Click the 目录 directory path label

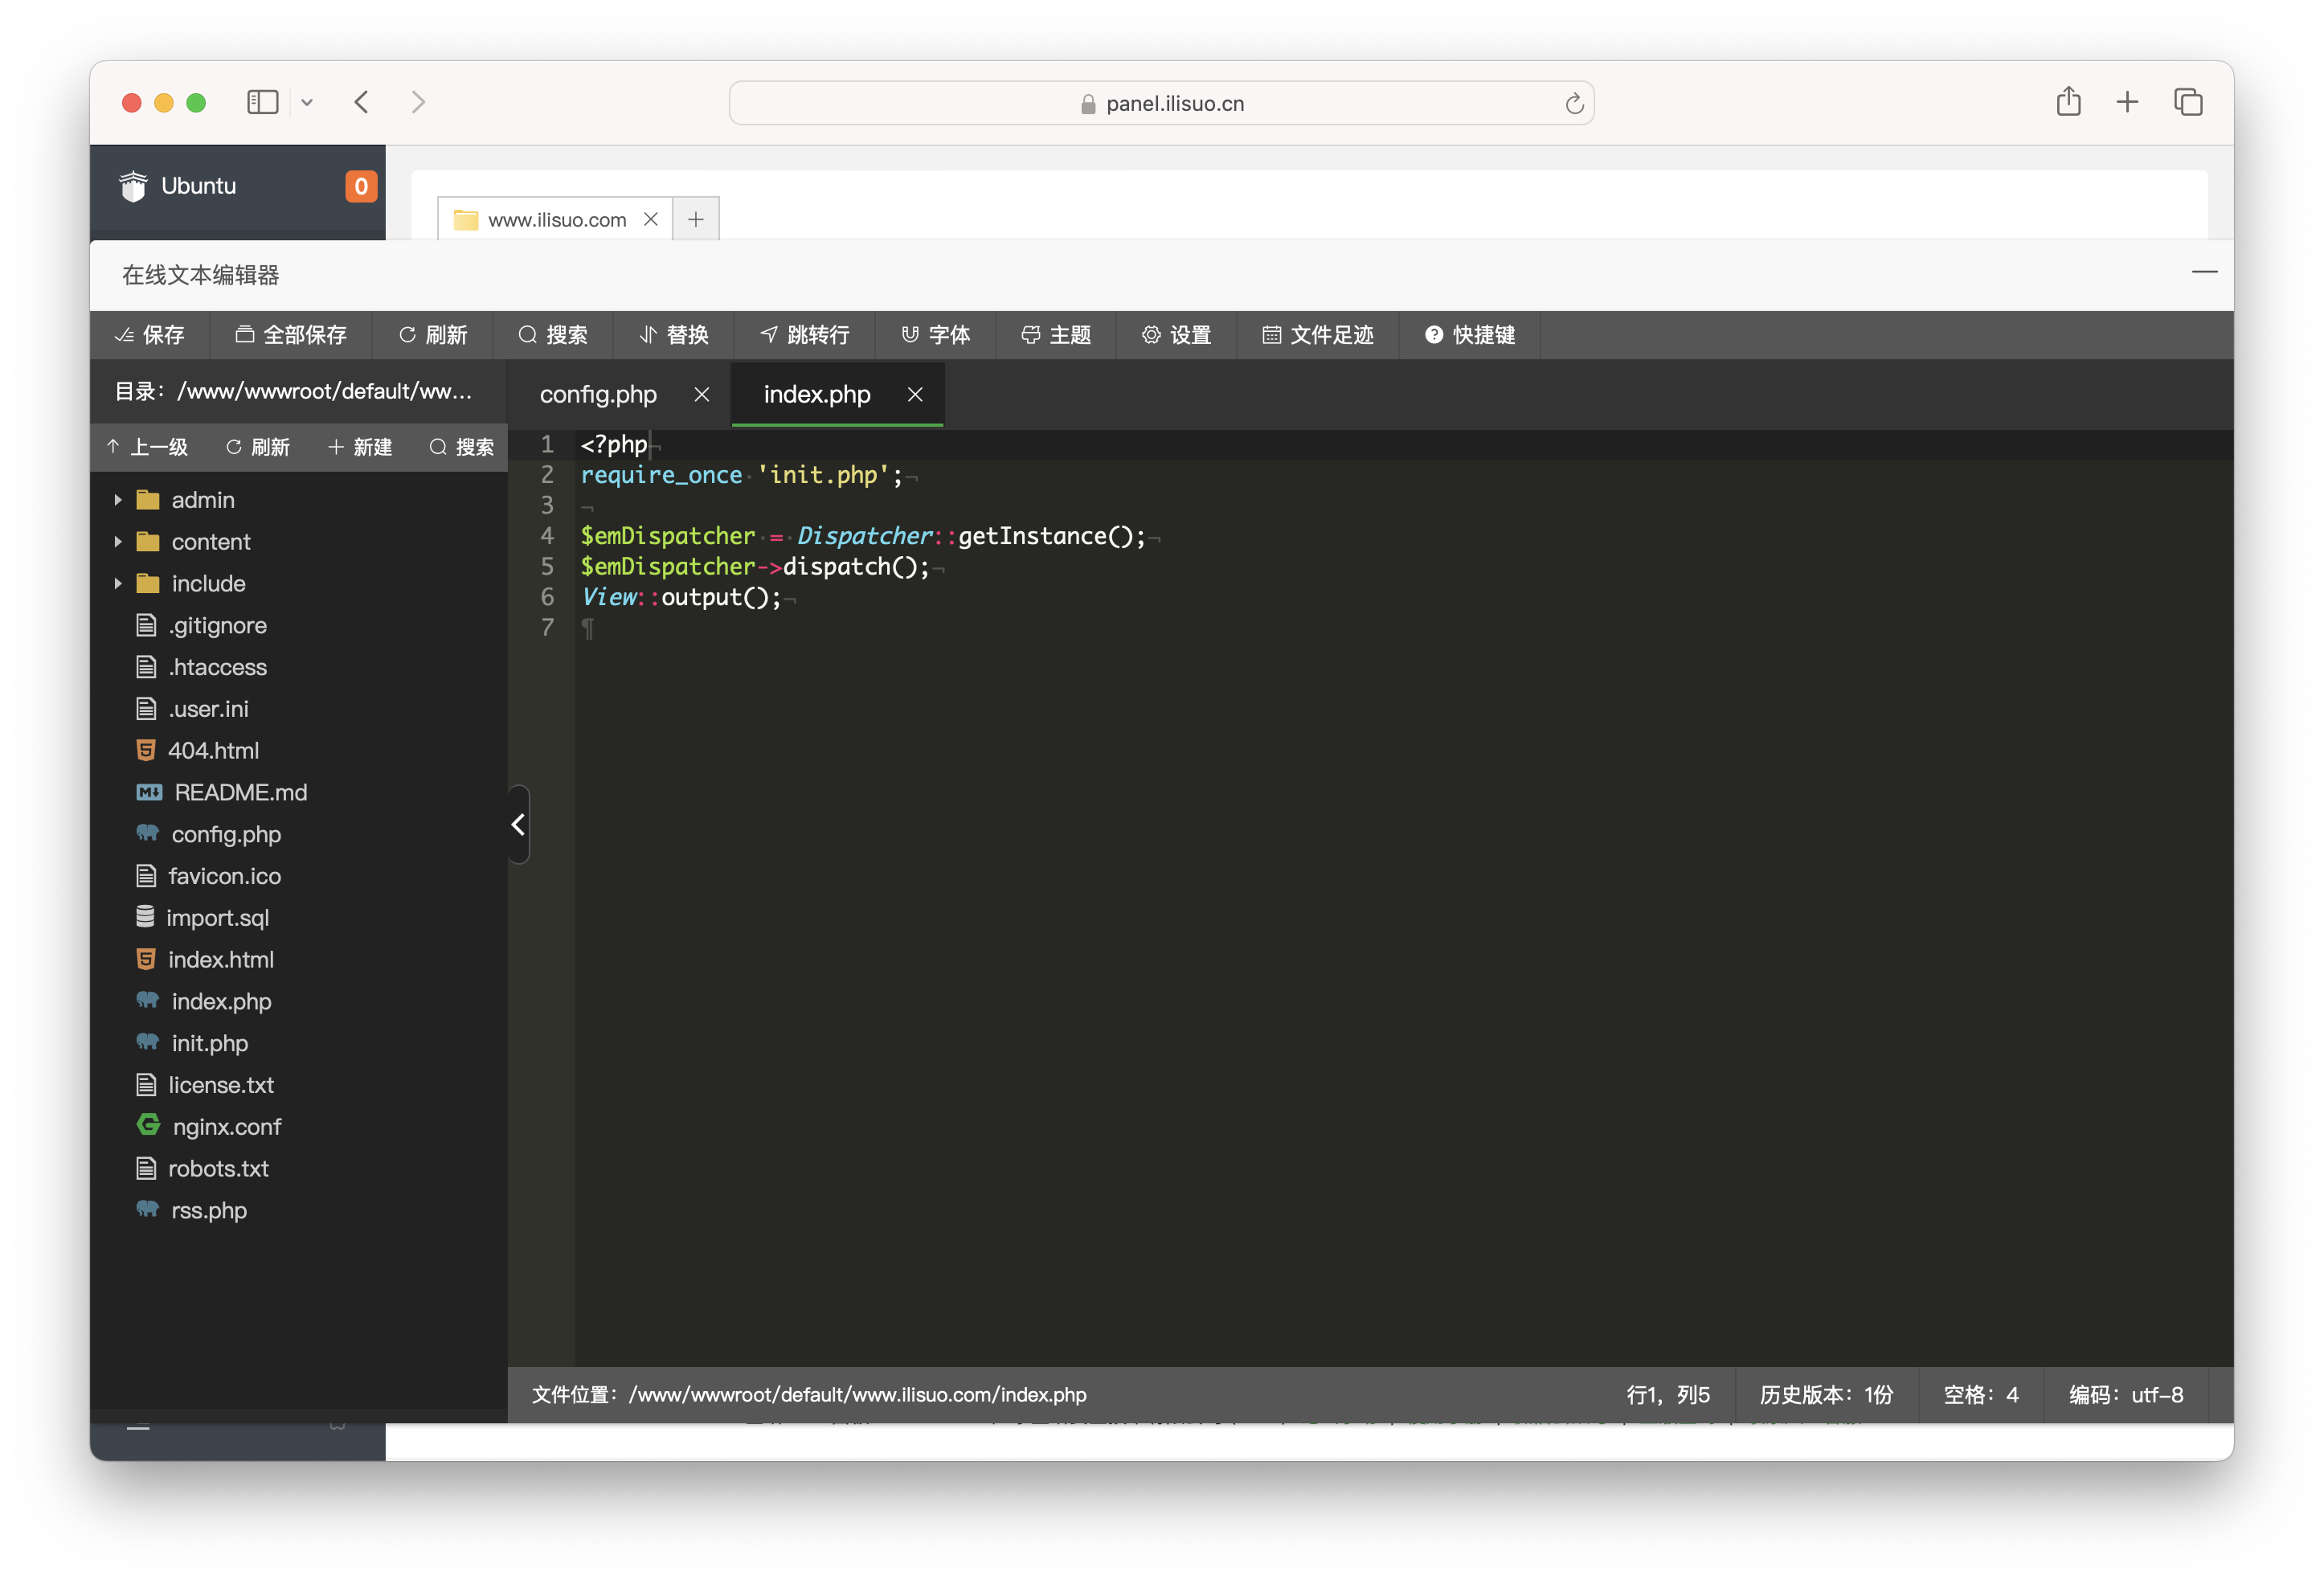(x=293, y=392)
